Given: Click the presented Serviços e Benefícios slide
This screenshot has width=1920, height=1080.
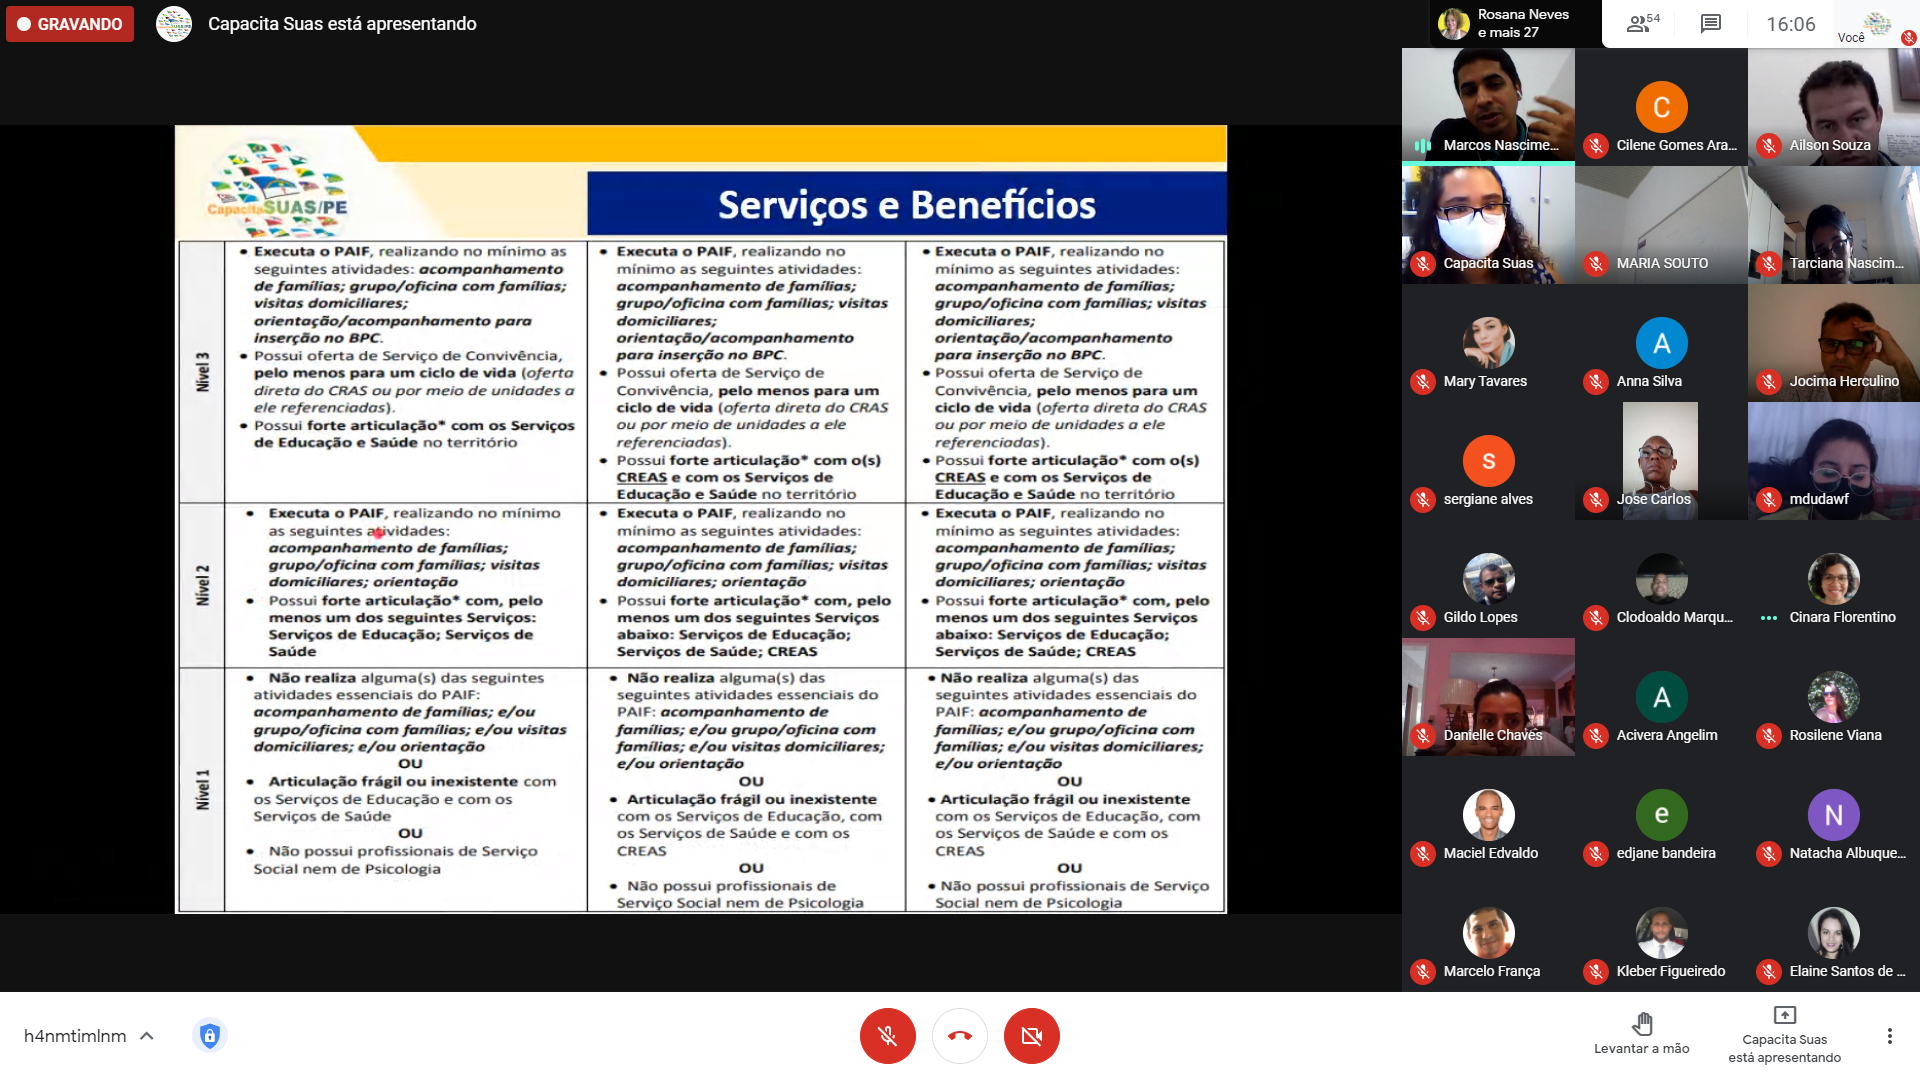Looking at the screenshot, I should tap(700, 519).
